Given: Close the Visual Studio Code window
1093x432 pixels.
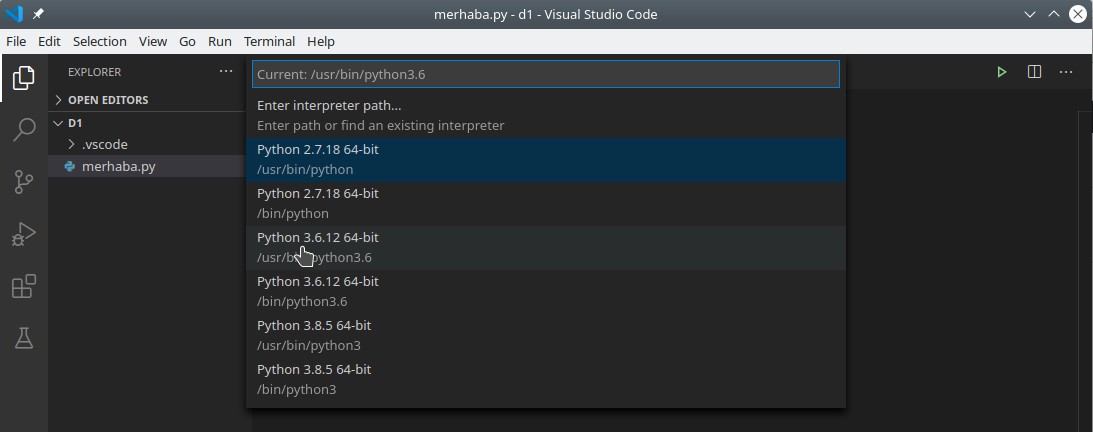Looking at the screenshot, I should point(1078,14).
